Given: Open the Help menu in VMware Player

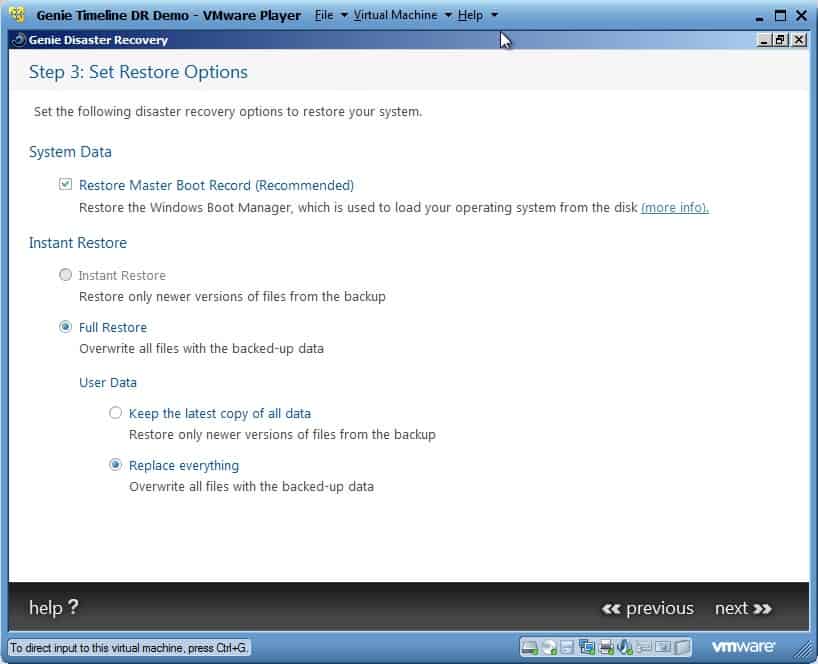Looking at the screenshot, I should pos(471,15).
